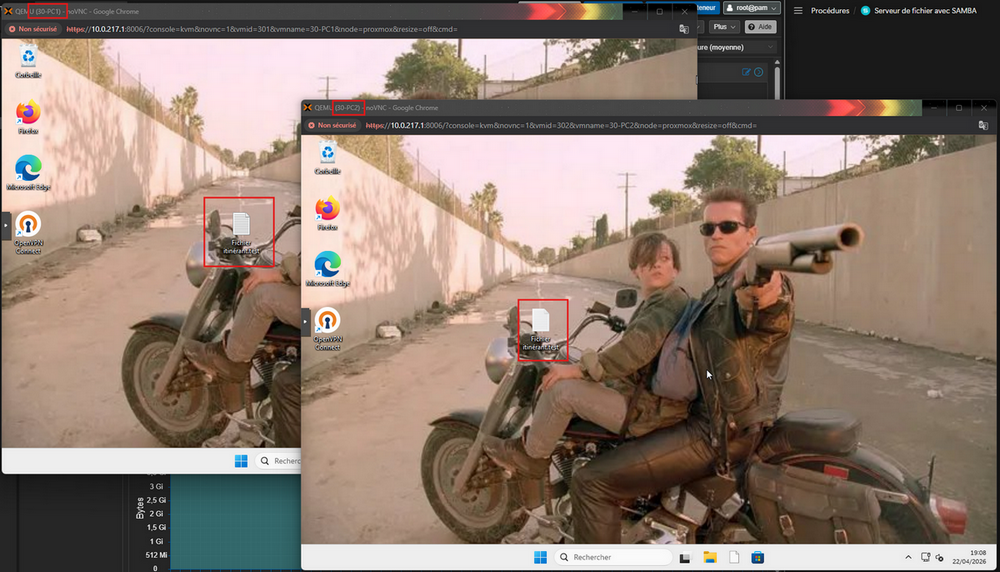Open Microsoft Store from the 30-PC2 taskbar
This screenshot has width=1000, height=572.
pyautogui.click(x=758, y=557)
